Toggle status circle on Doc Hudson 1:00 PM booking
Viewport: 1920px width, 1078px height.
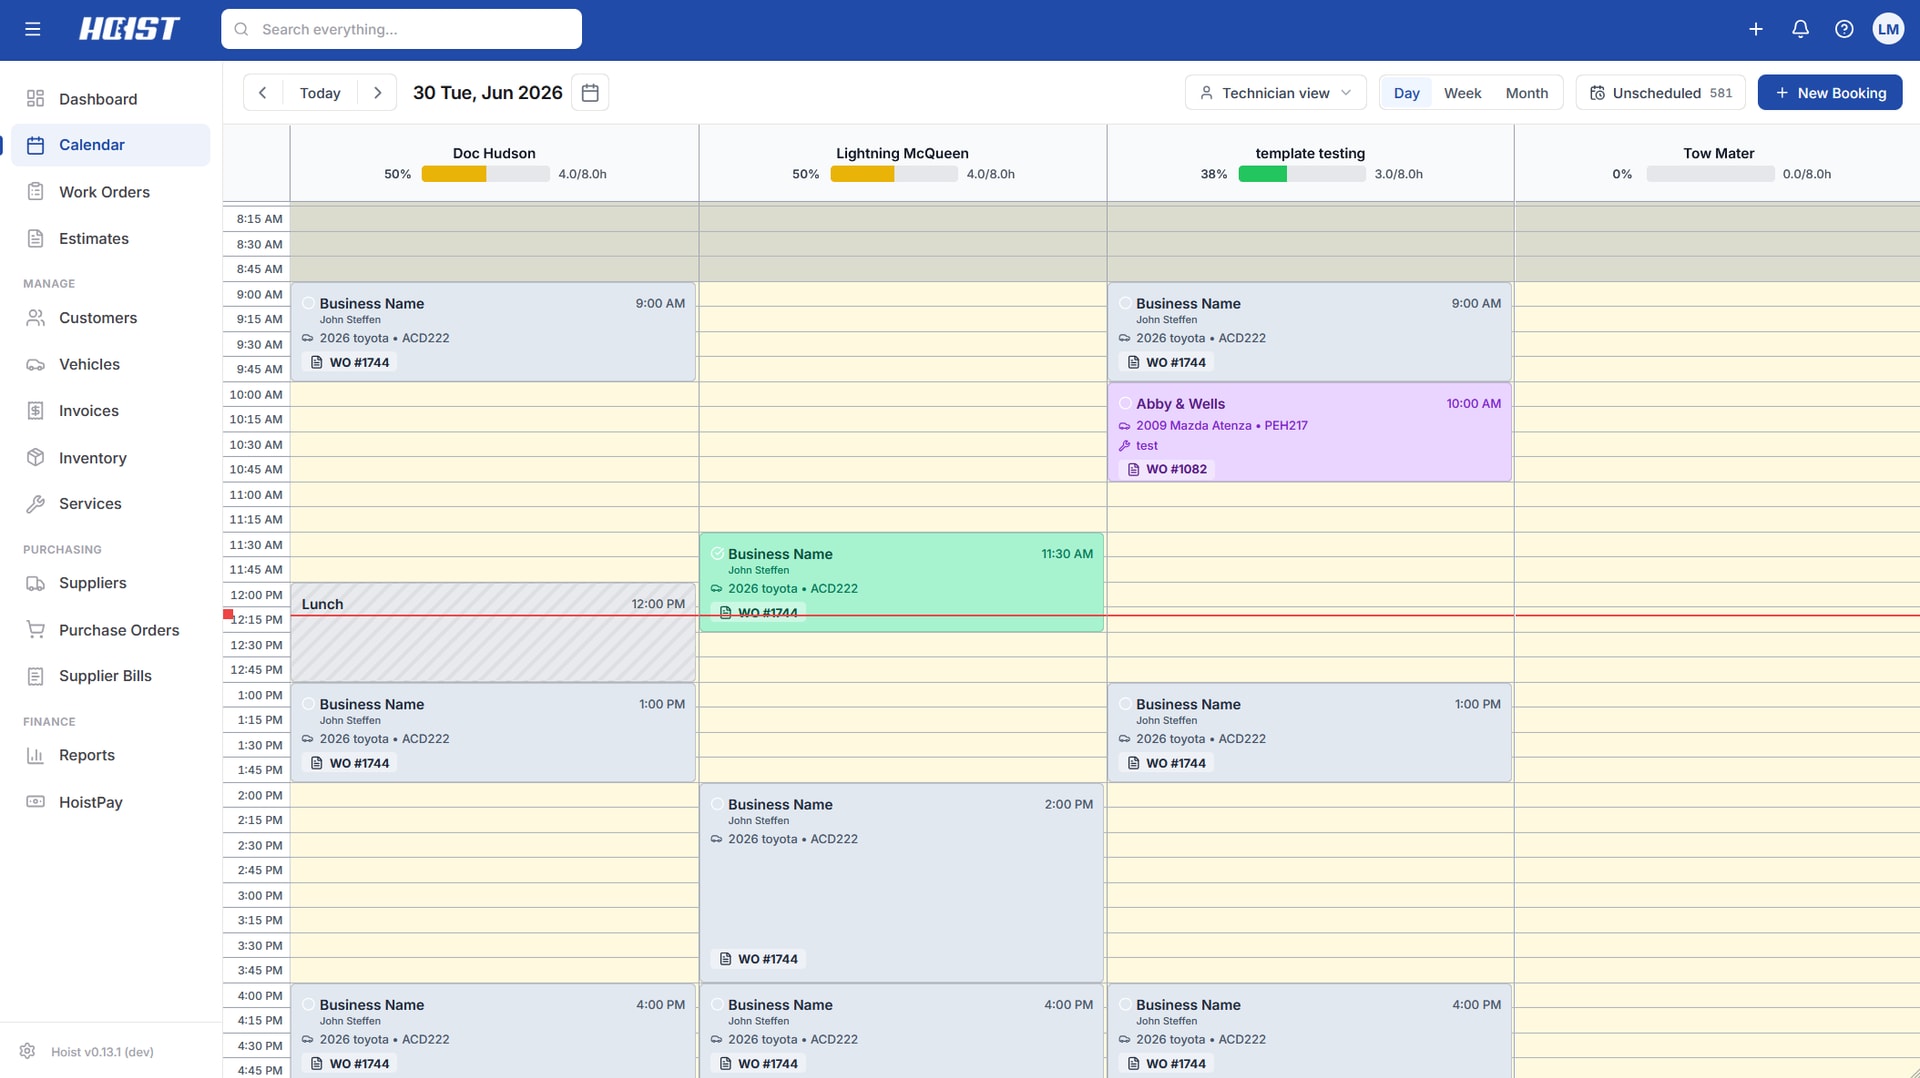click(x=308, y=704)
